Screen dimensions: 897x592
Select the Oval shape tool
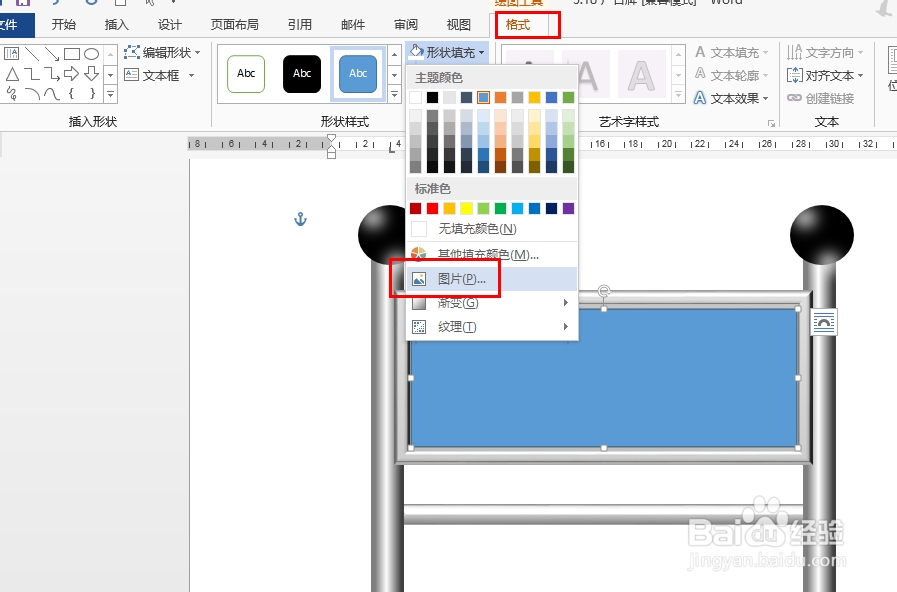[x=92, y=54]
